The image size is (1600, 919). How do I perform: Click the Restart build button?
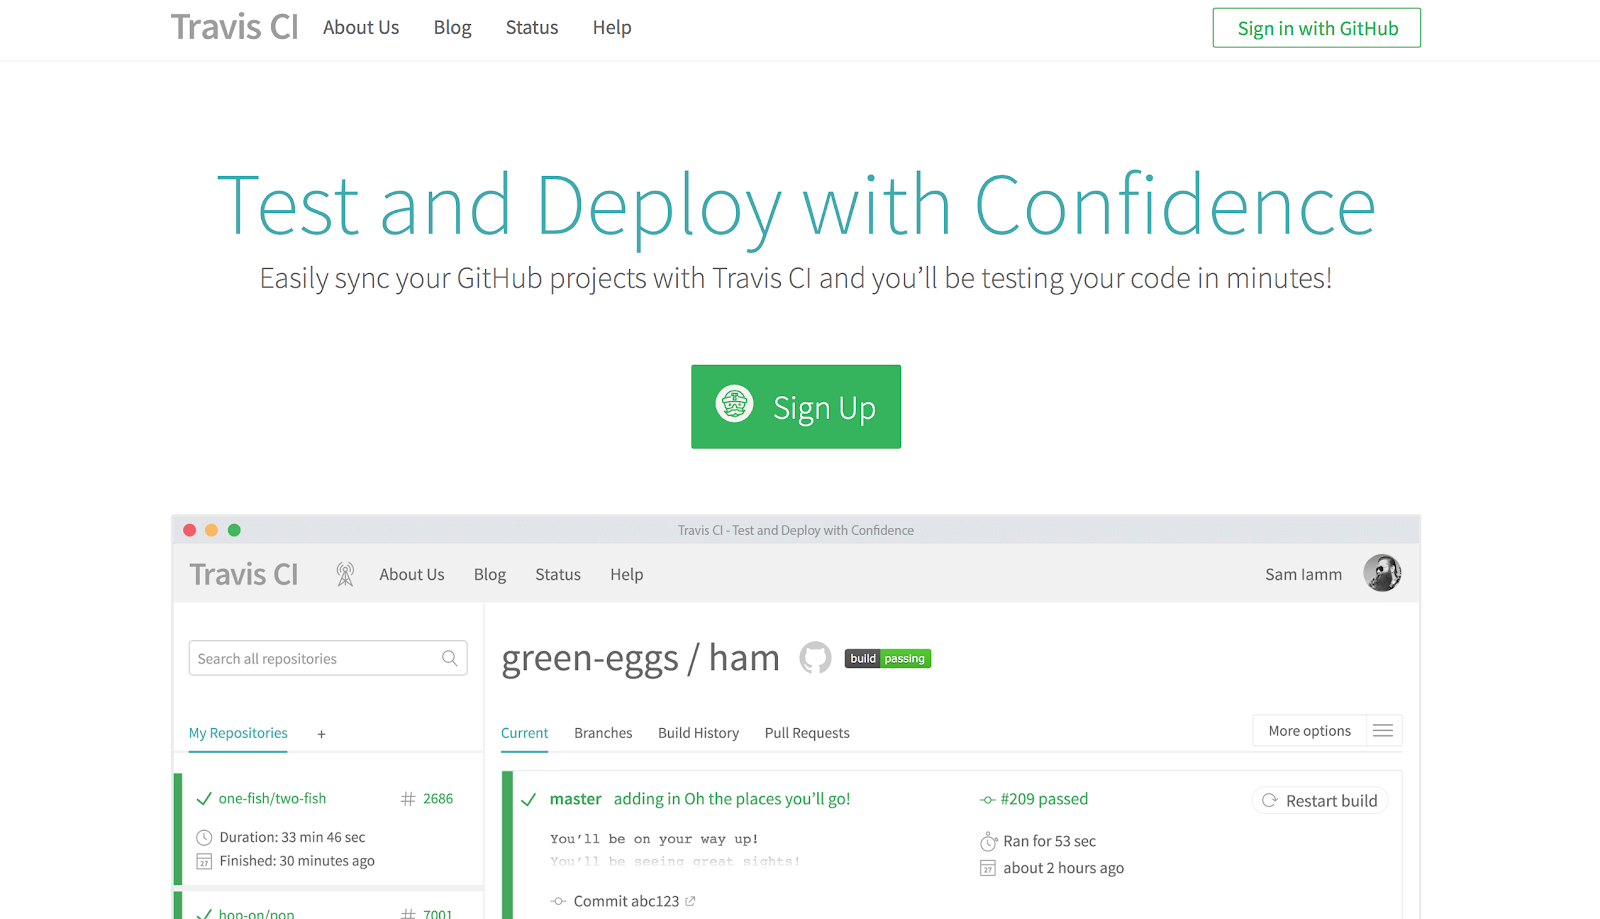pos(1320,801)
